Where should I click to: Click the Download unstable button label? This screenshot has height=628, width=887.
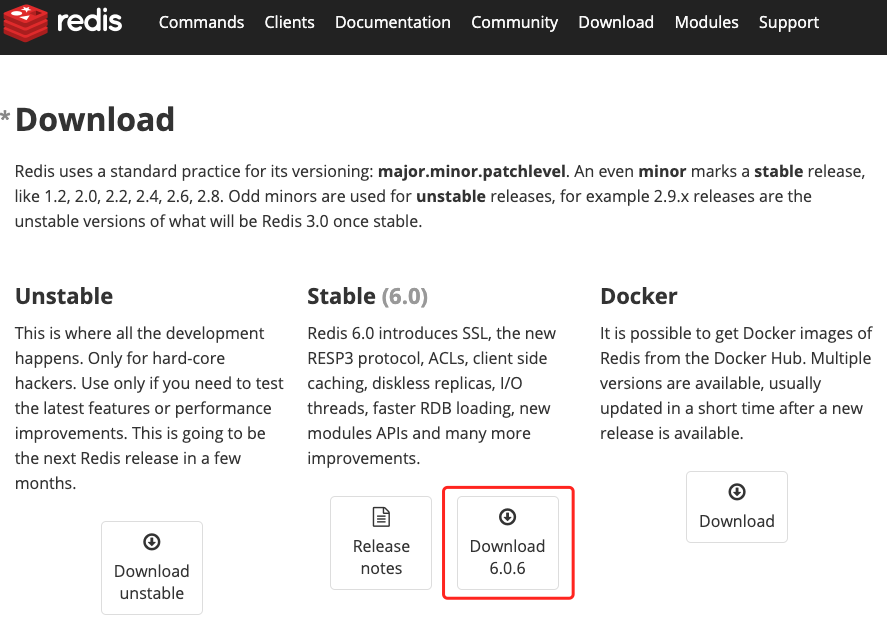pos(152,582)
